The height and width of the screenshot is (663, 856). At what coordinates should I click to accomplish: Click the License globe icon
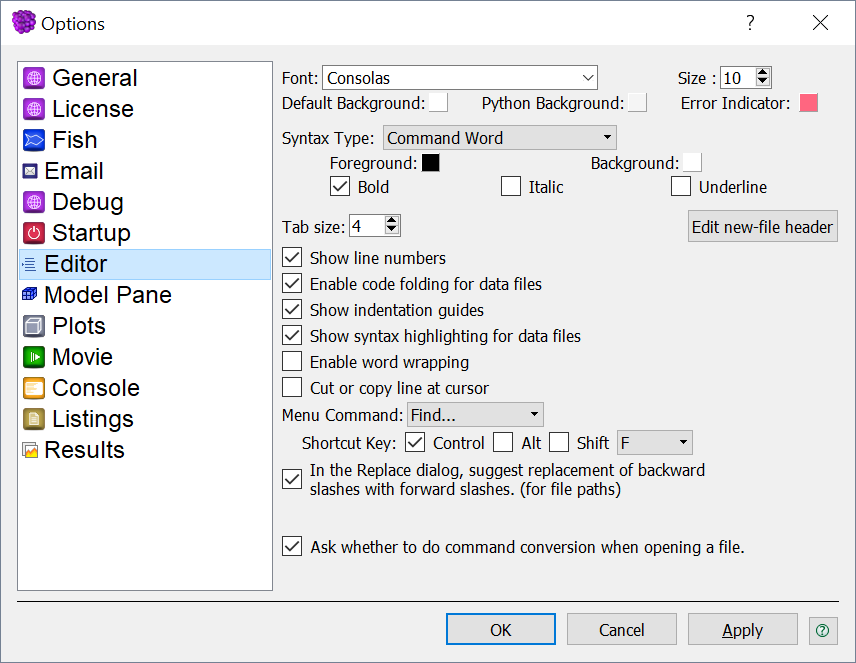34,109
